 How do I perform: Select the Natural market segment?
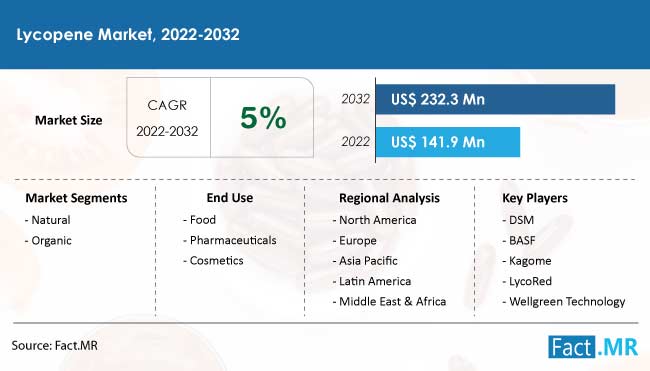(48, 220)
